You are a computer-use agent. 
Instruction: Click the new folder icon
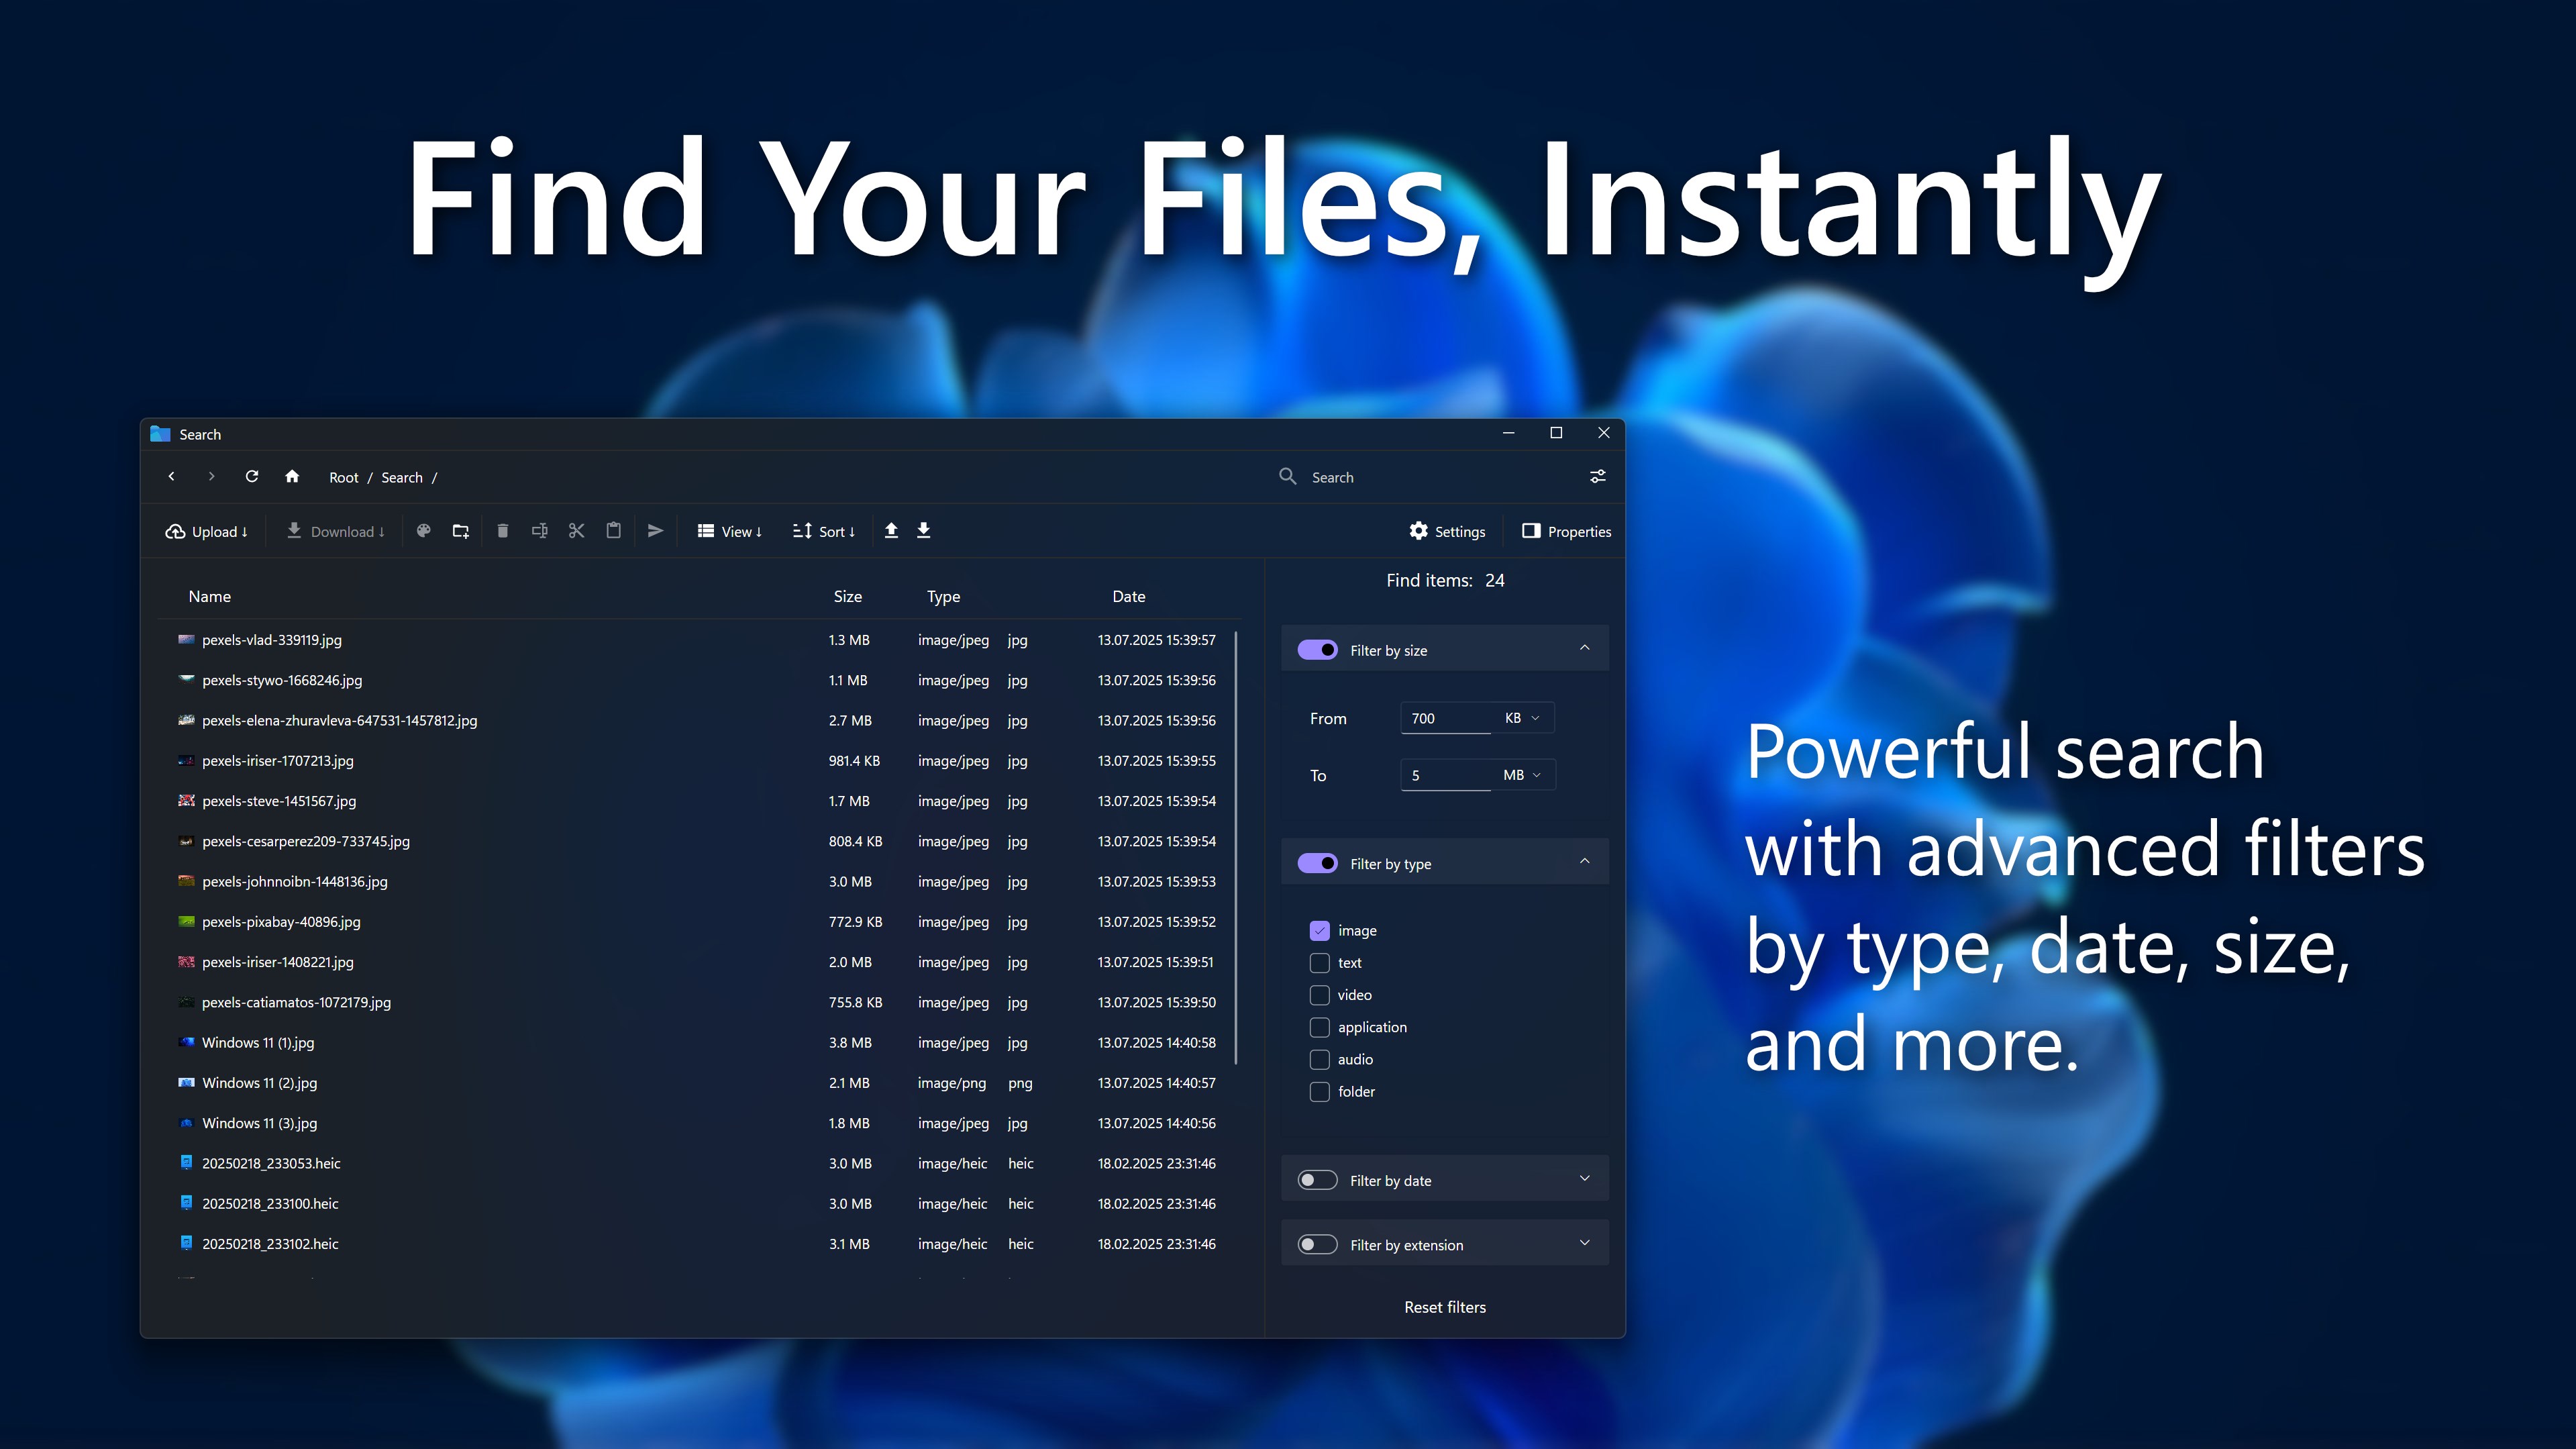click(x=460, y=531)
